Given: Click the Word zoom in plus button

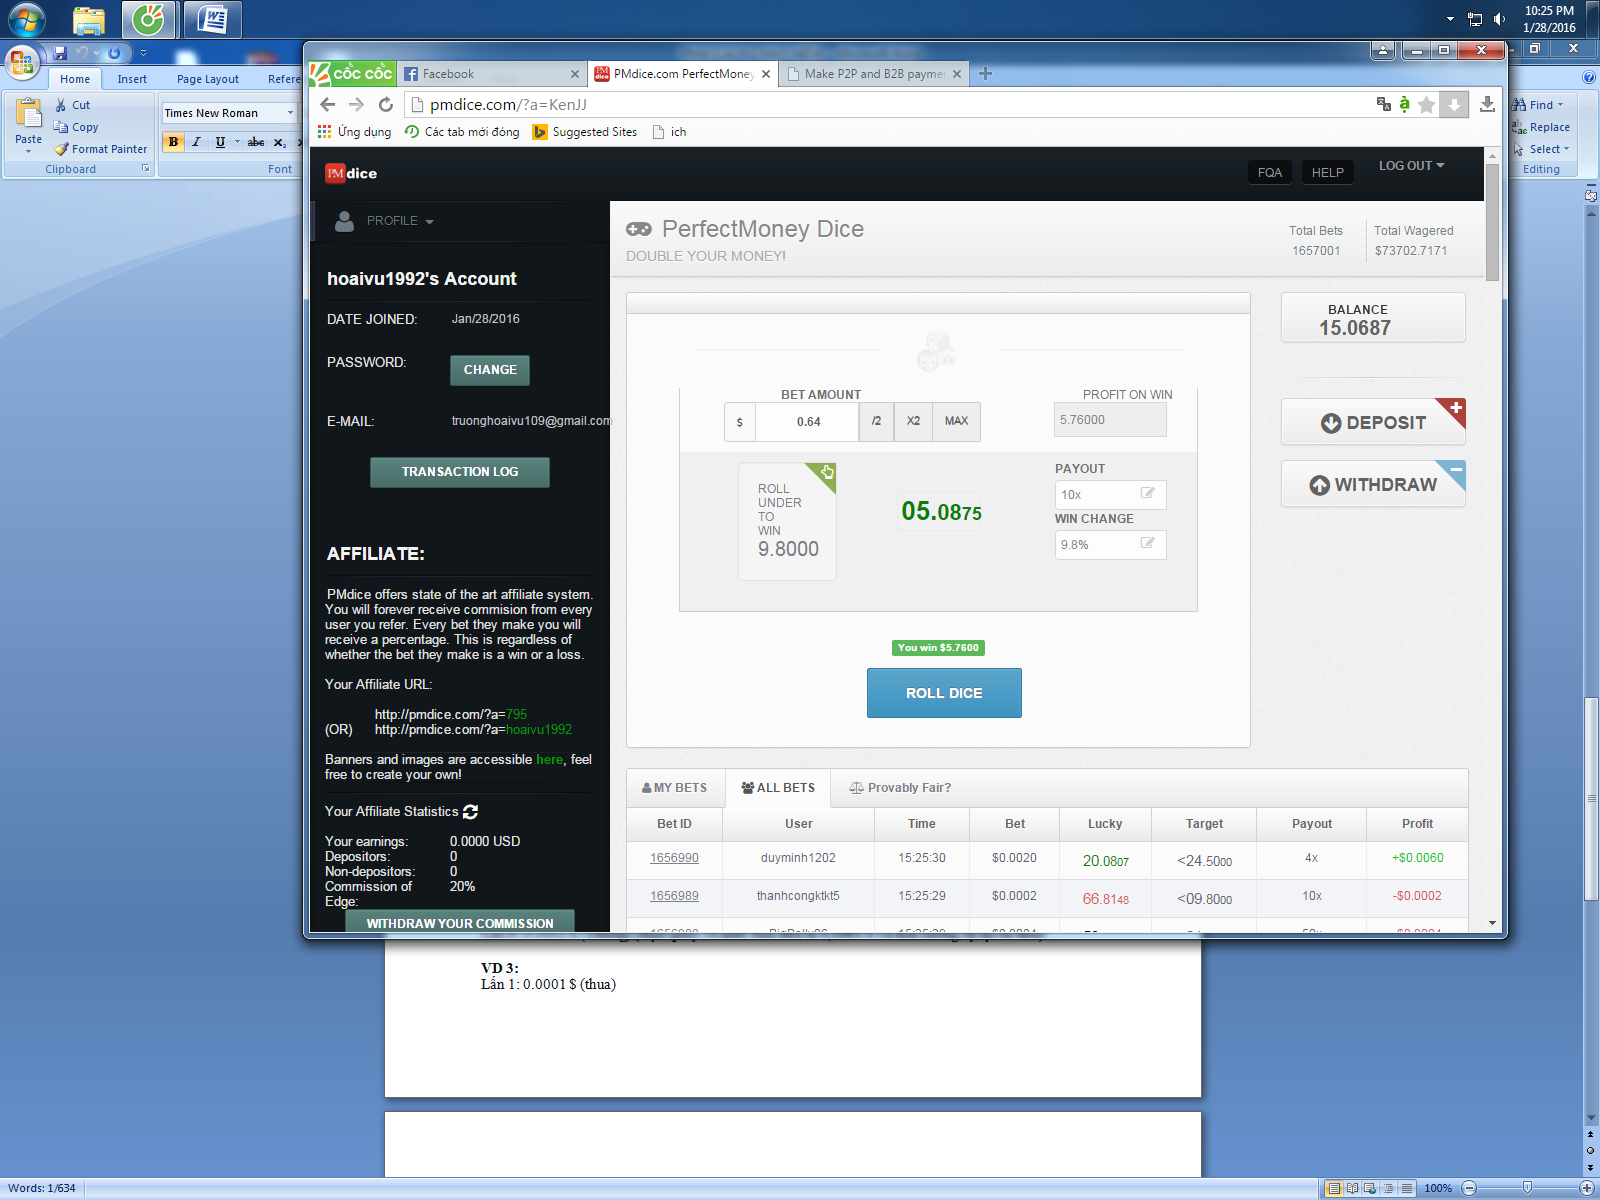Looking at the screenshot, I should click(1586, 1189).
